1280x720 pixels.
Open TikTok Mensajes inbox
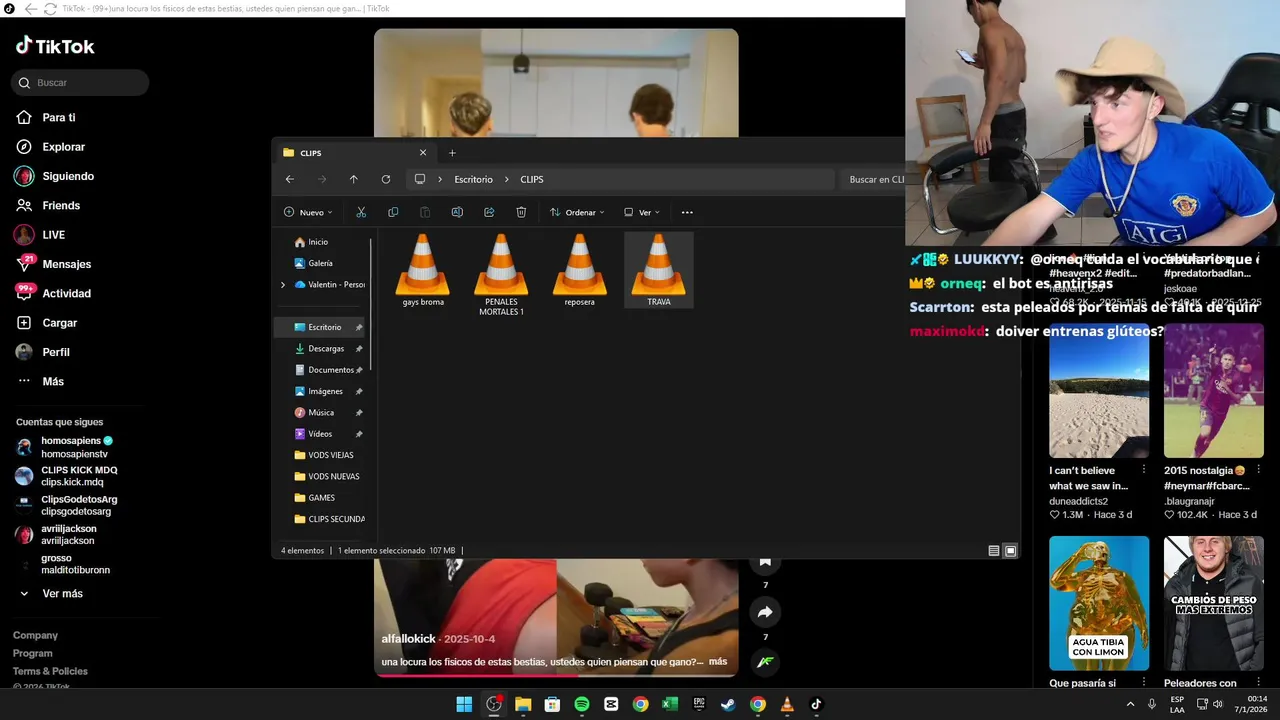[x=66, y=264]
